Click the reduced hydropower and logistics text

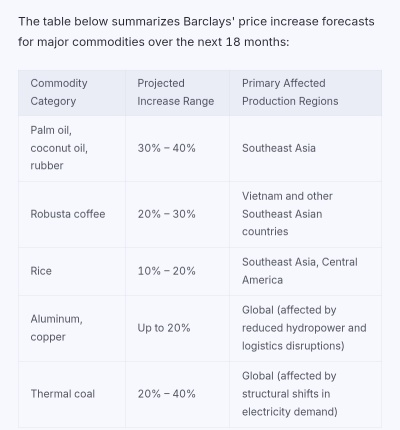[x=304, y=337]
